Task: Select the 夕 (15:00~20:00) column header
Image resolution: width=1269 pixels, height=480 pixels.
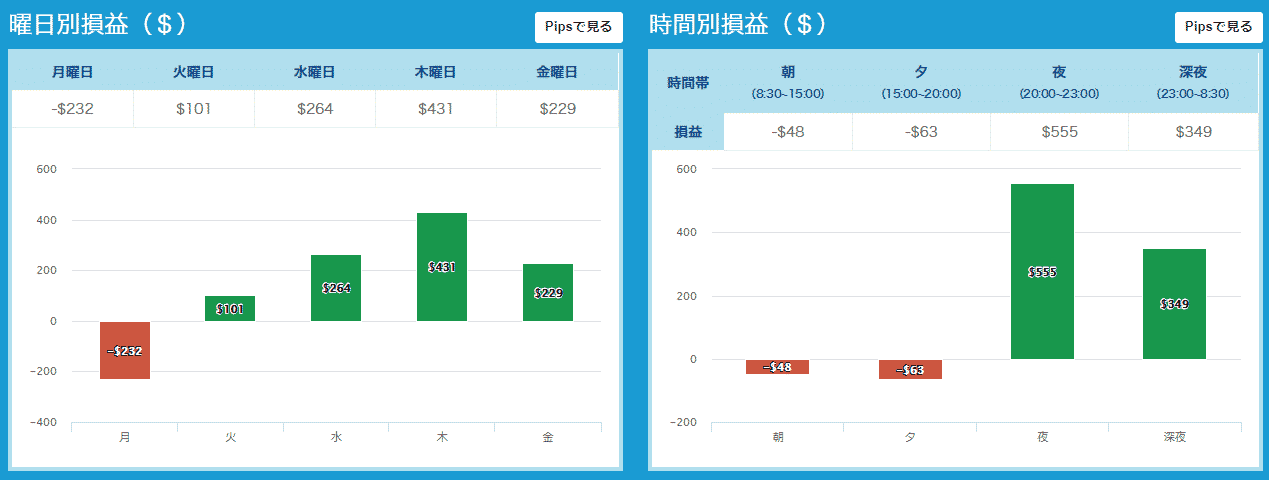Action: (921, 83)
